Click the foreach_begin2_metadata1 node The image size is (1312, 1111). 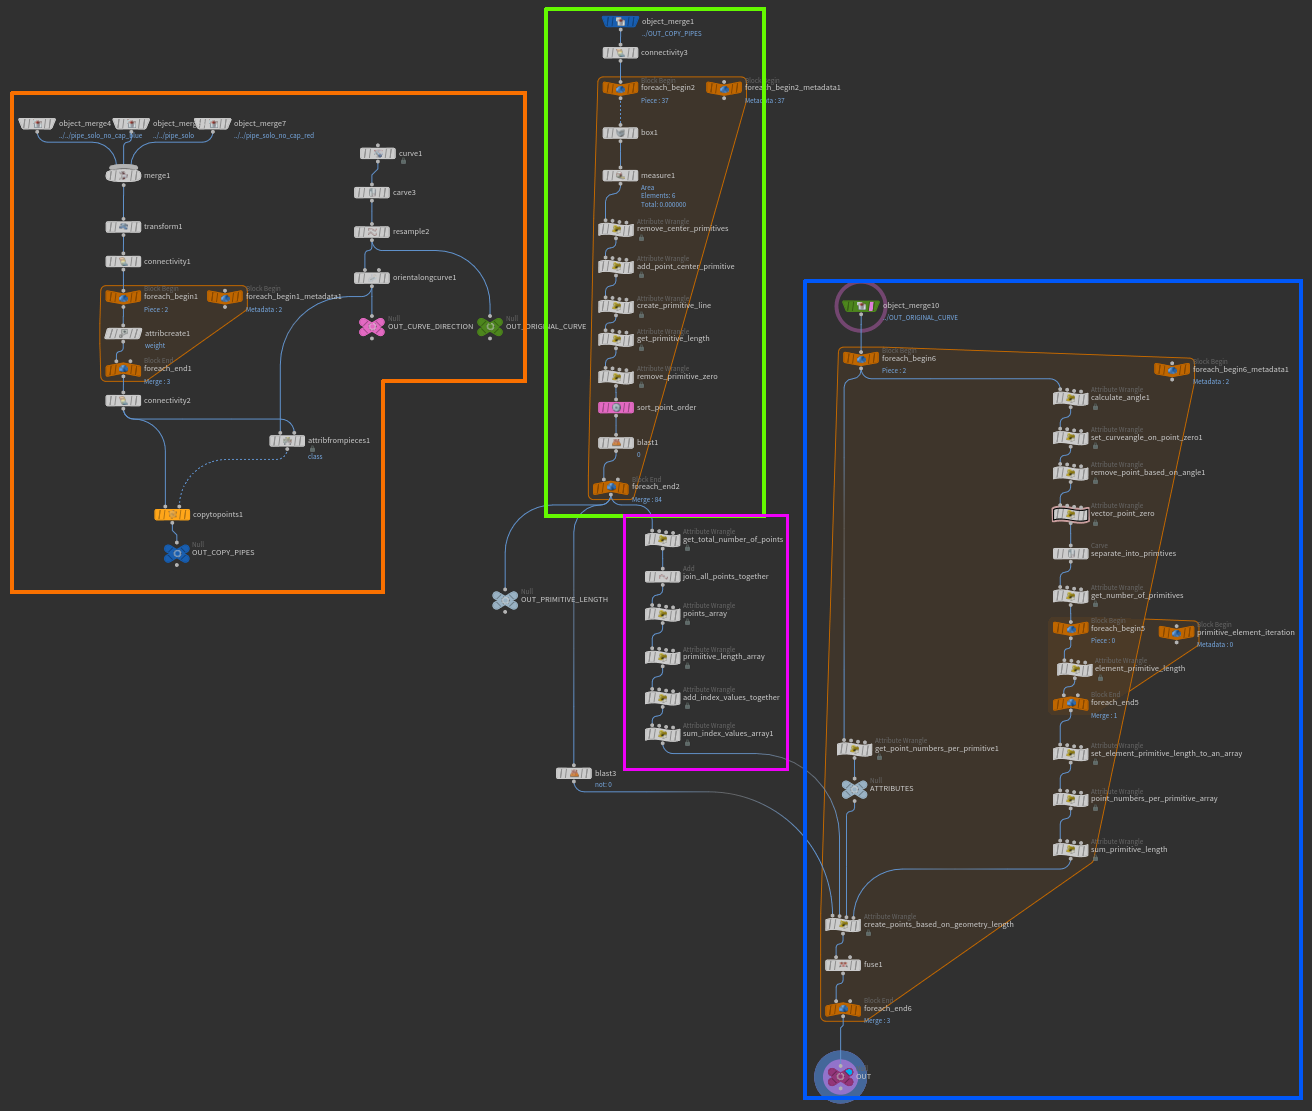tap(724, 88)
